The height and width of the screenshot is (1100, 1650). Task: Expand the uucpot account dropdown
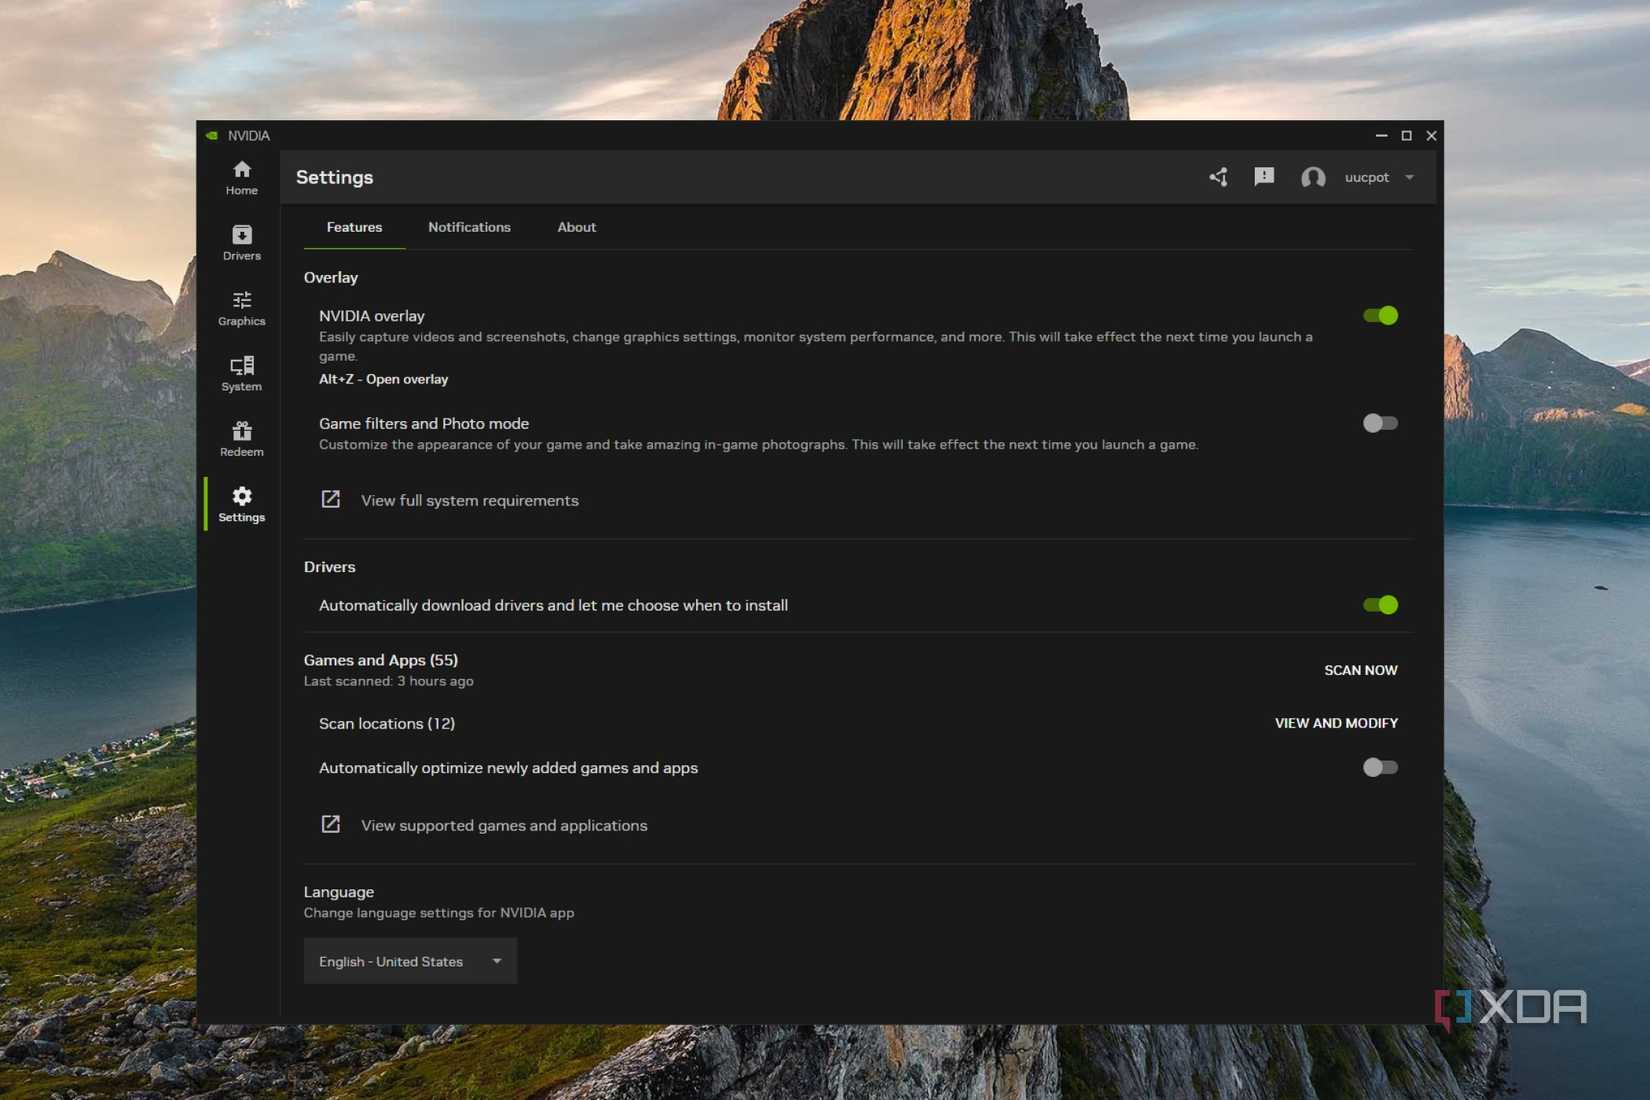tap(1410, 177)
